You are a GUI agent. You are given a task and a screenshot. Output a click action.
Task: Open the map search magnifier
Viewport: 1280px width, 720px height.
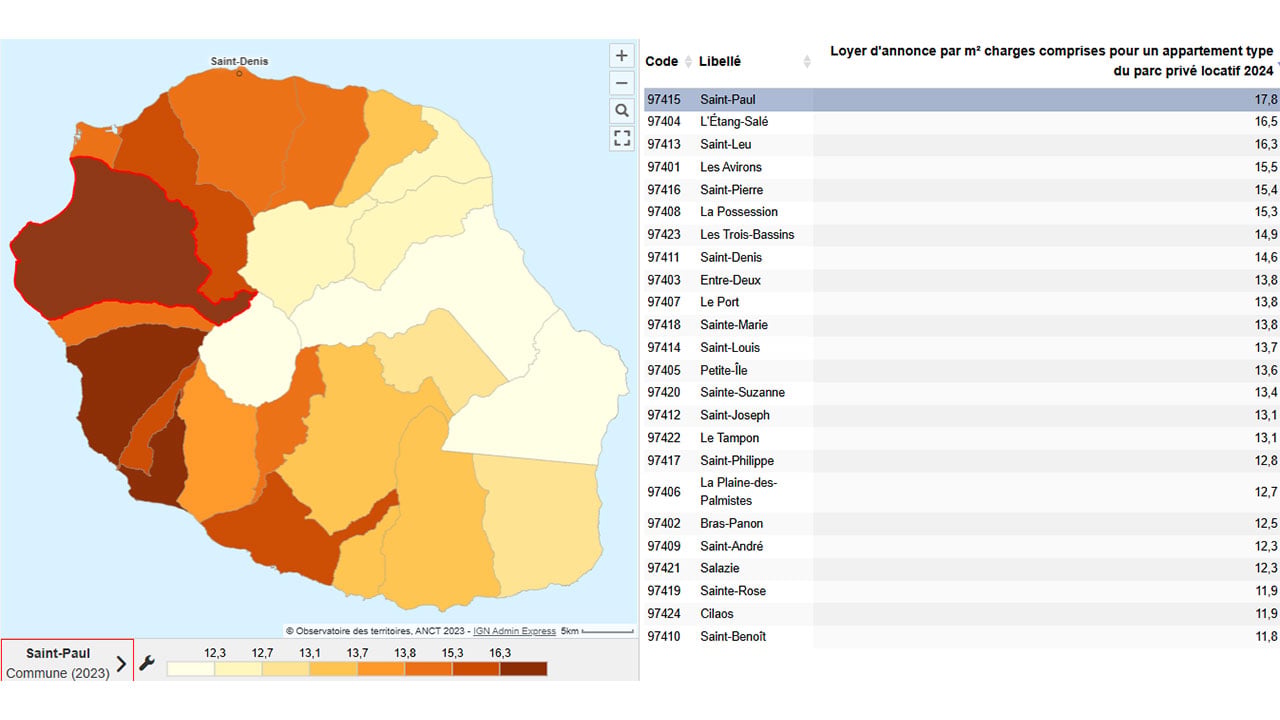click(622, 110)
